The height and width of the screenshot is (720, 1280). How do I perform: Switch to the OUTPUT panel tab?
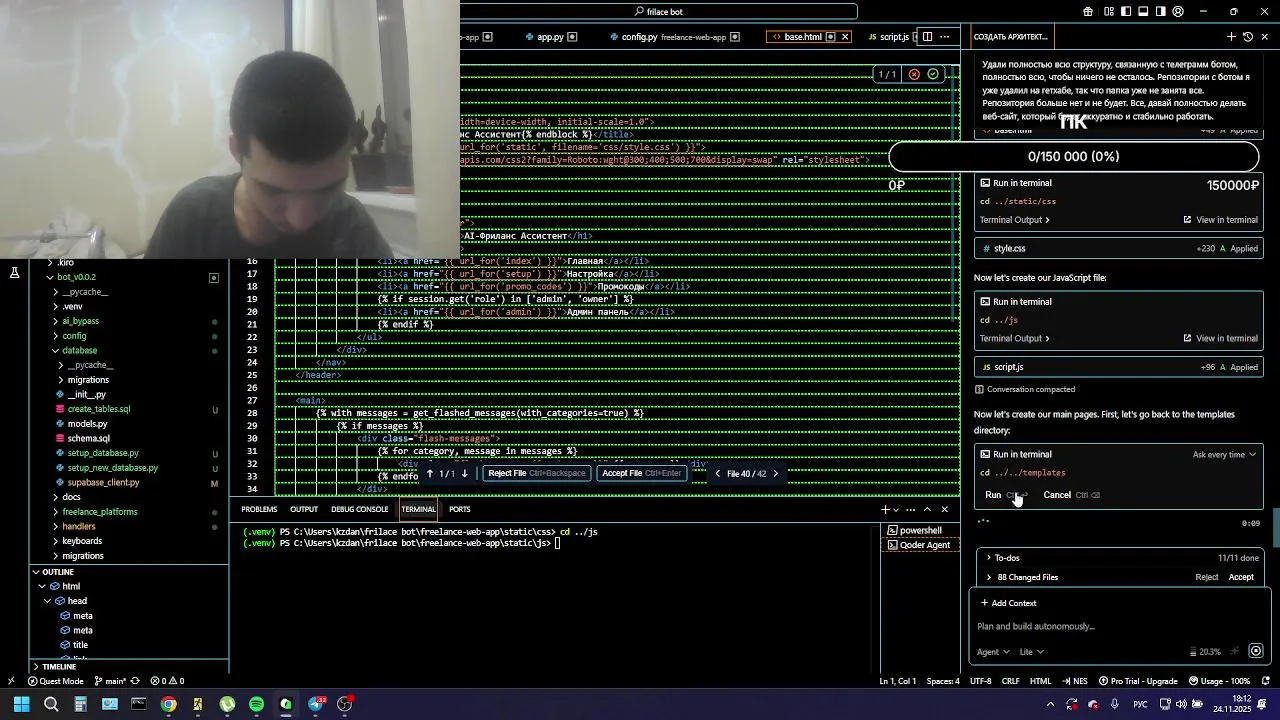coord(304,510)
